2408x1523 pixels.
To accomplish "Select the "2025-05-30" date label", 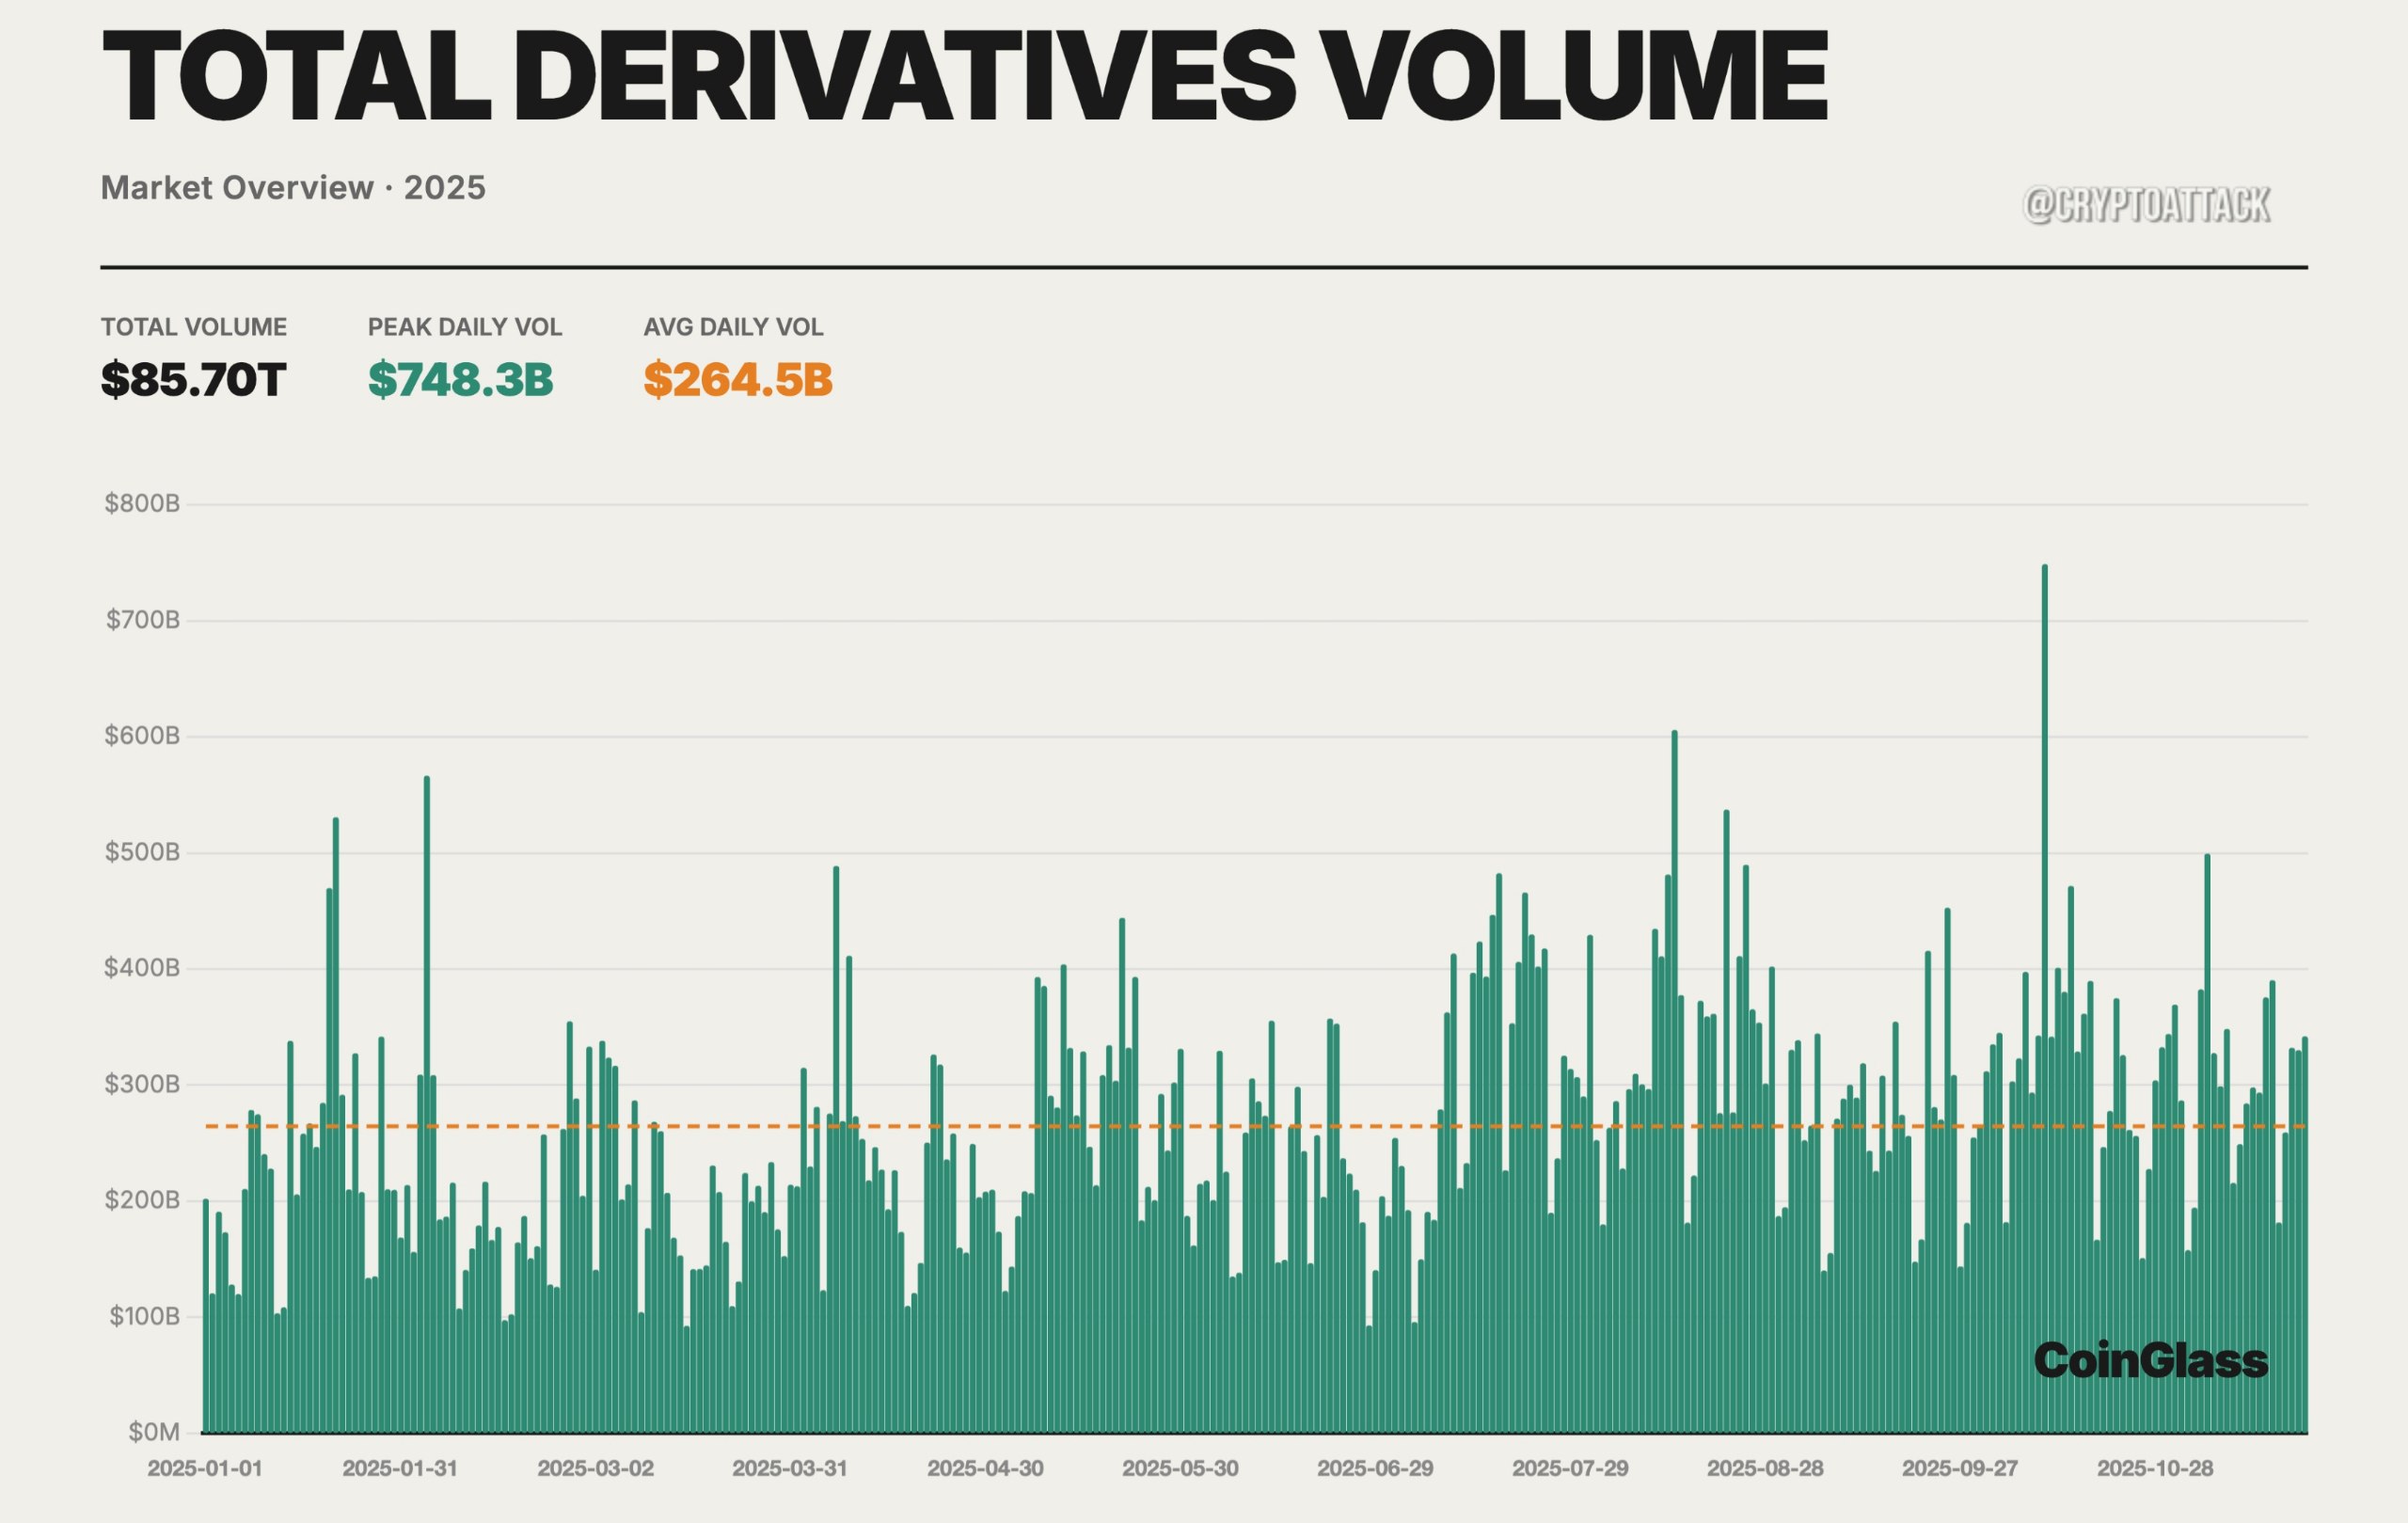I will [1180, 1469].
